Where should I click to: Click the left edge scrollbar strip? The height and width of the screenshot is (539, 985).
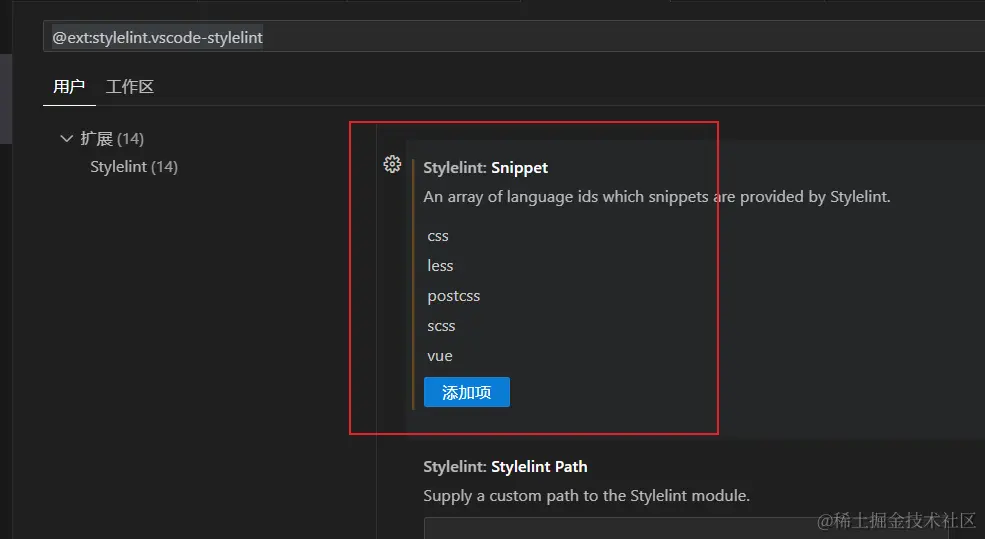click(6, 99)
